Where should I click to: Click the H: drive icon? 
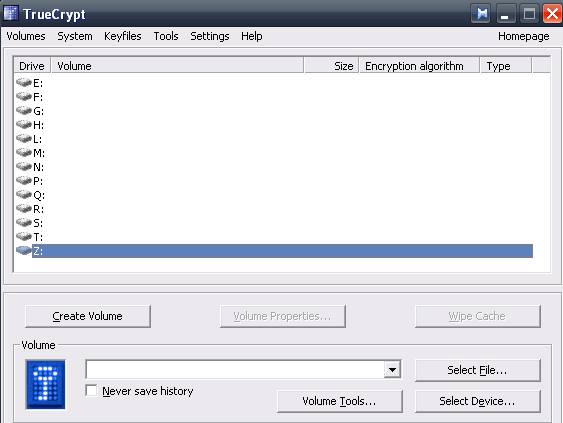(24, 125)
